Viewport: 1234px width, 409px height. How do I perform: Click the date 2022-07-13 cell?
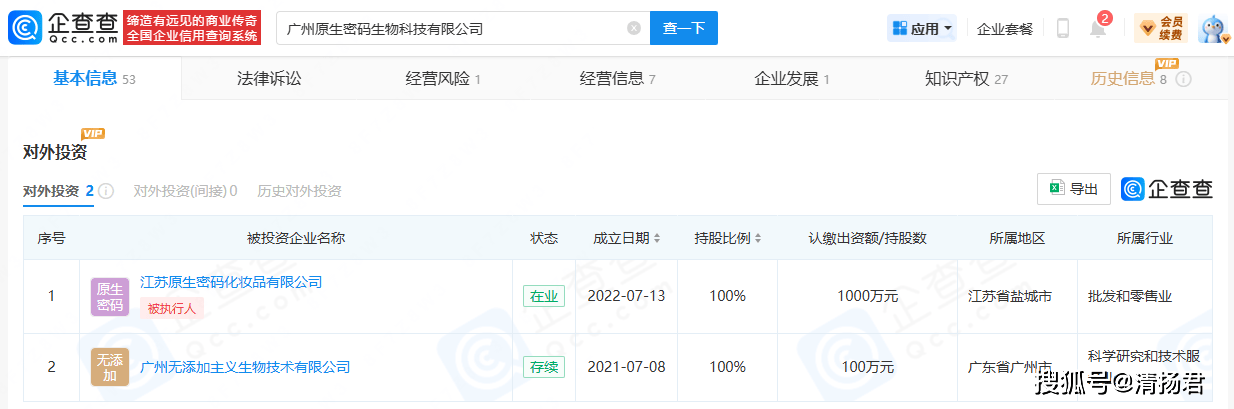(626, 296)
